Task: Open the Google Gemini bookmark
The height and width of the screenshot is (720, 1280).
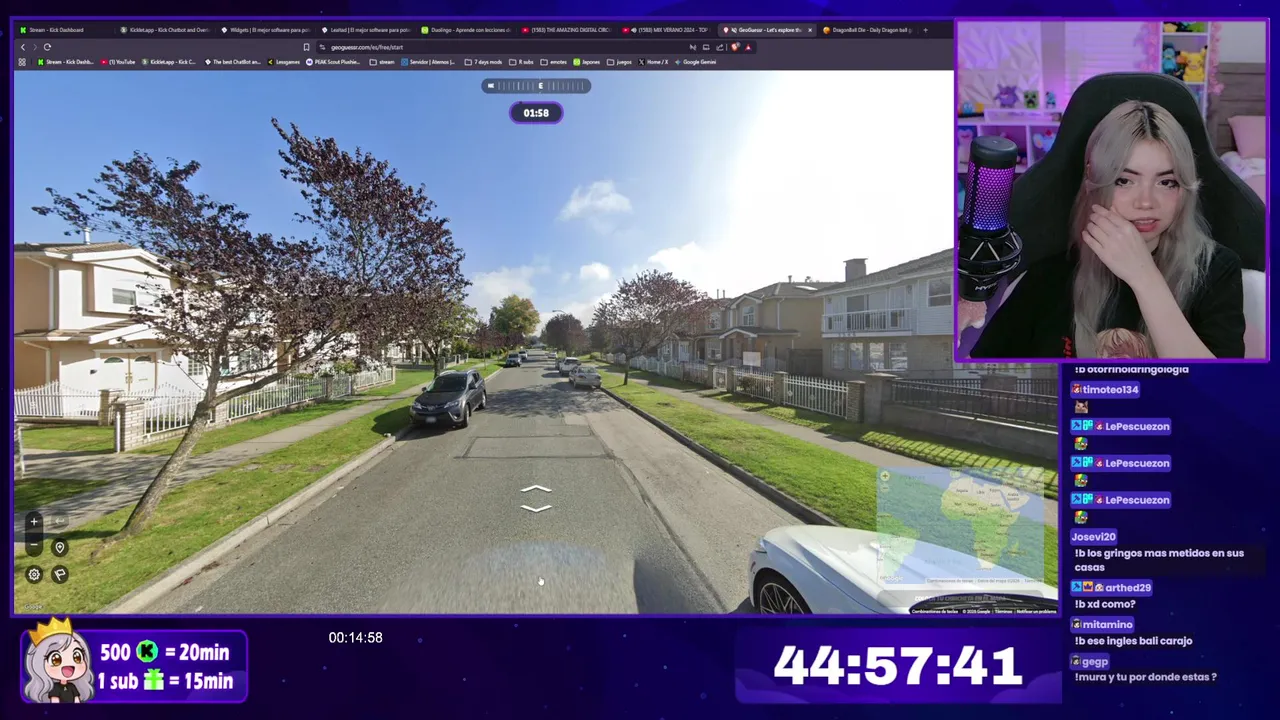Action: coord(696,62)
